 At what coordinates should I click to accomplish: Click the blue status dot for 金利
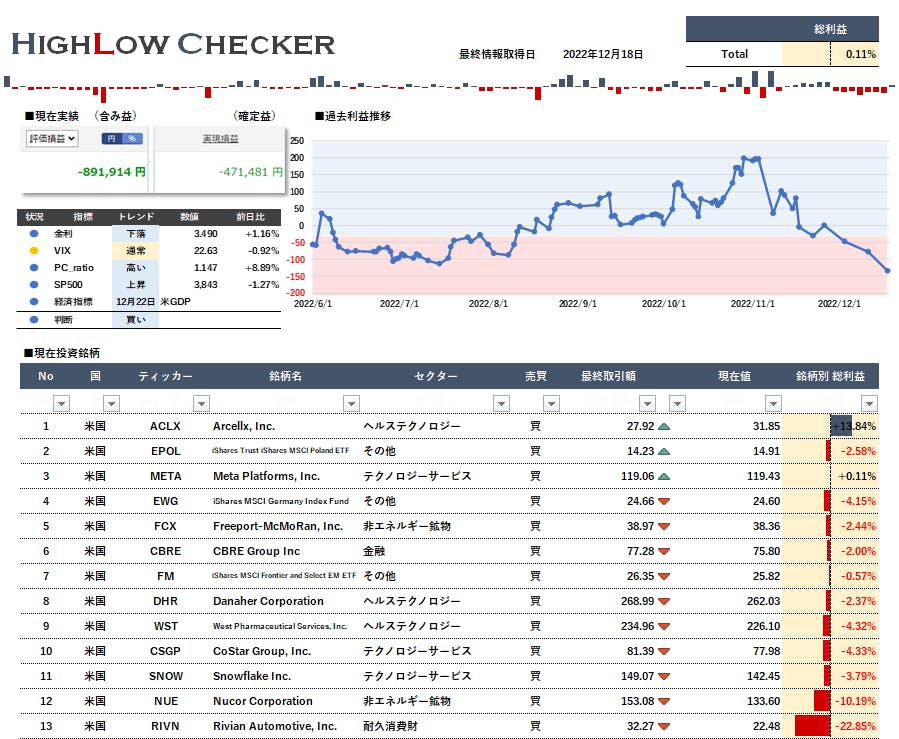tap(34, 233)
